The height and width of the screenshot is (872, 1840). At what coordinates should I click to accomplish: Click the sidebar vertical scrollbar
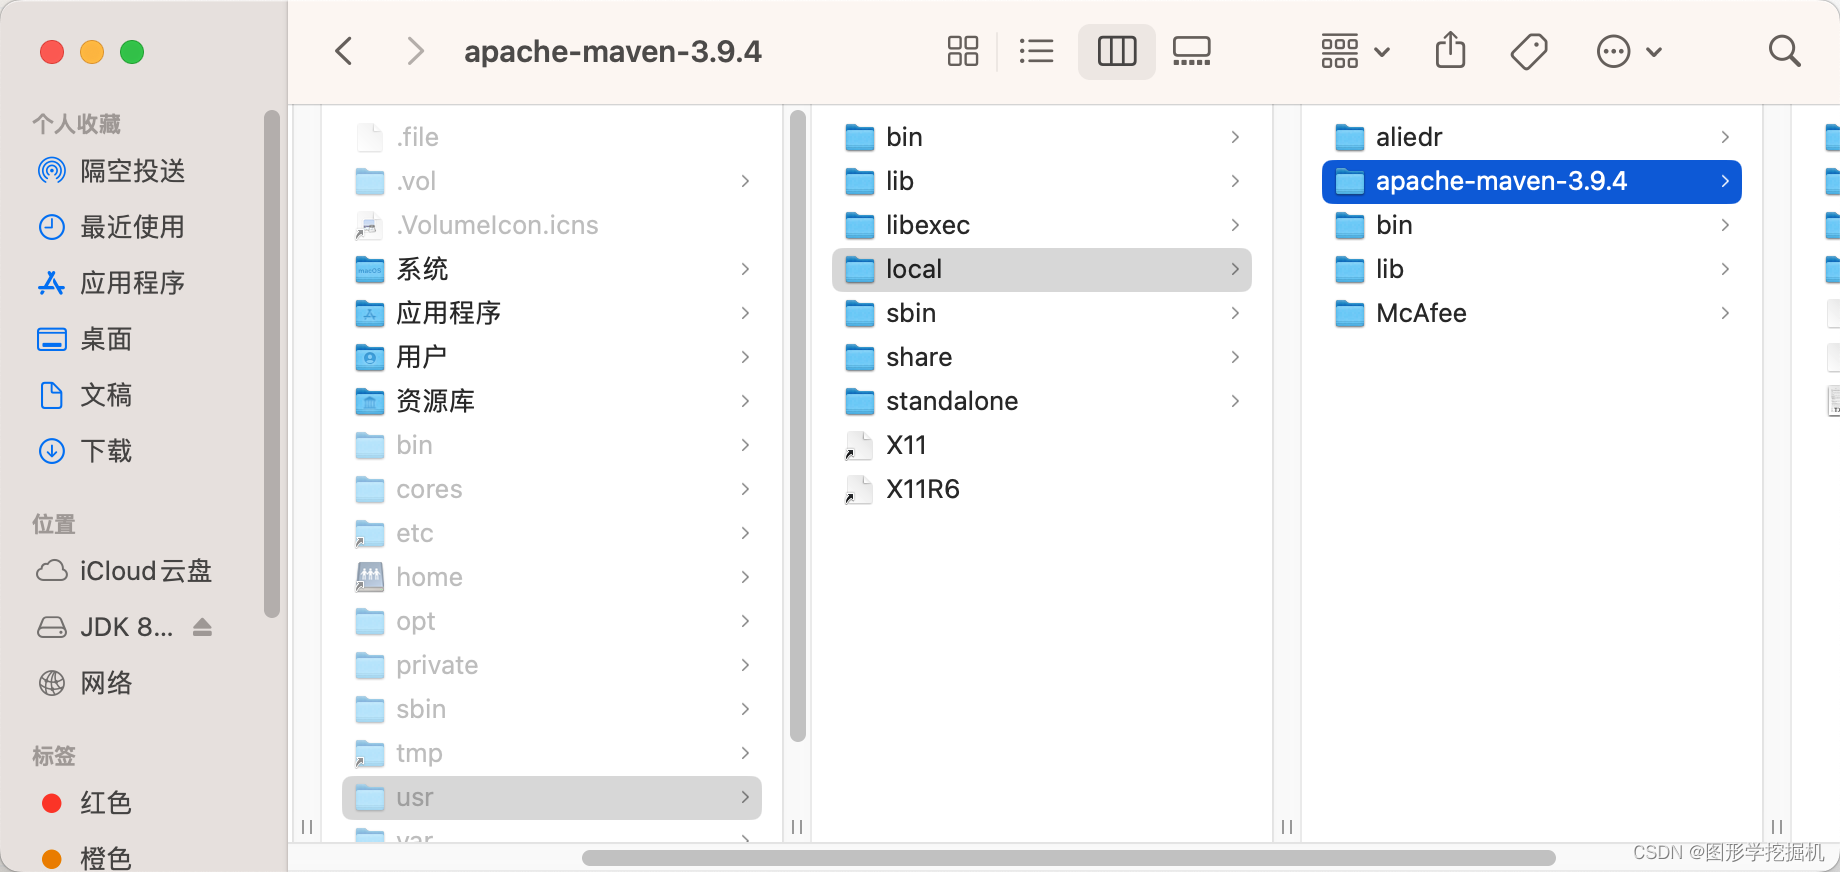pos(271,364)
